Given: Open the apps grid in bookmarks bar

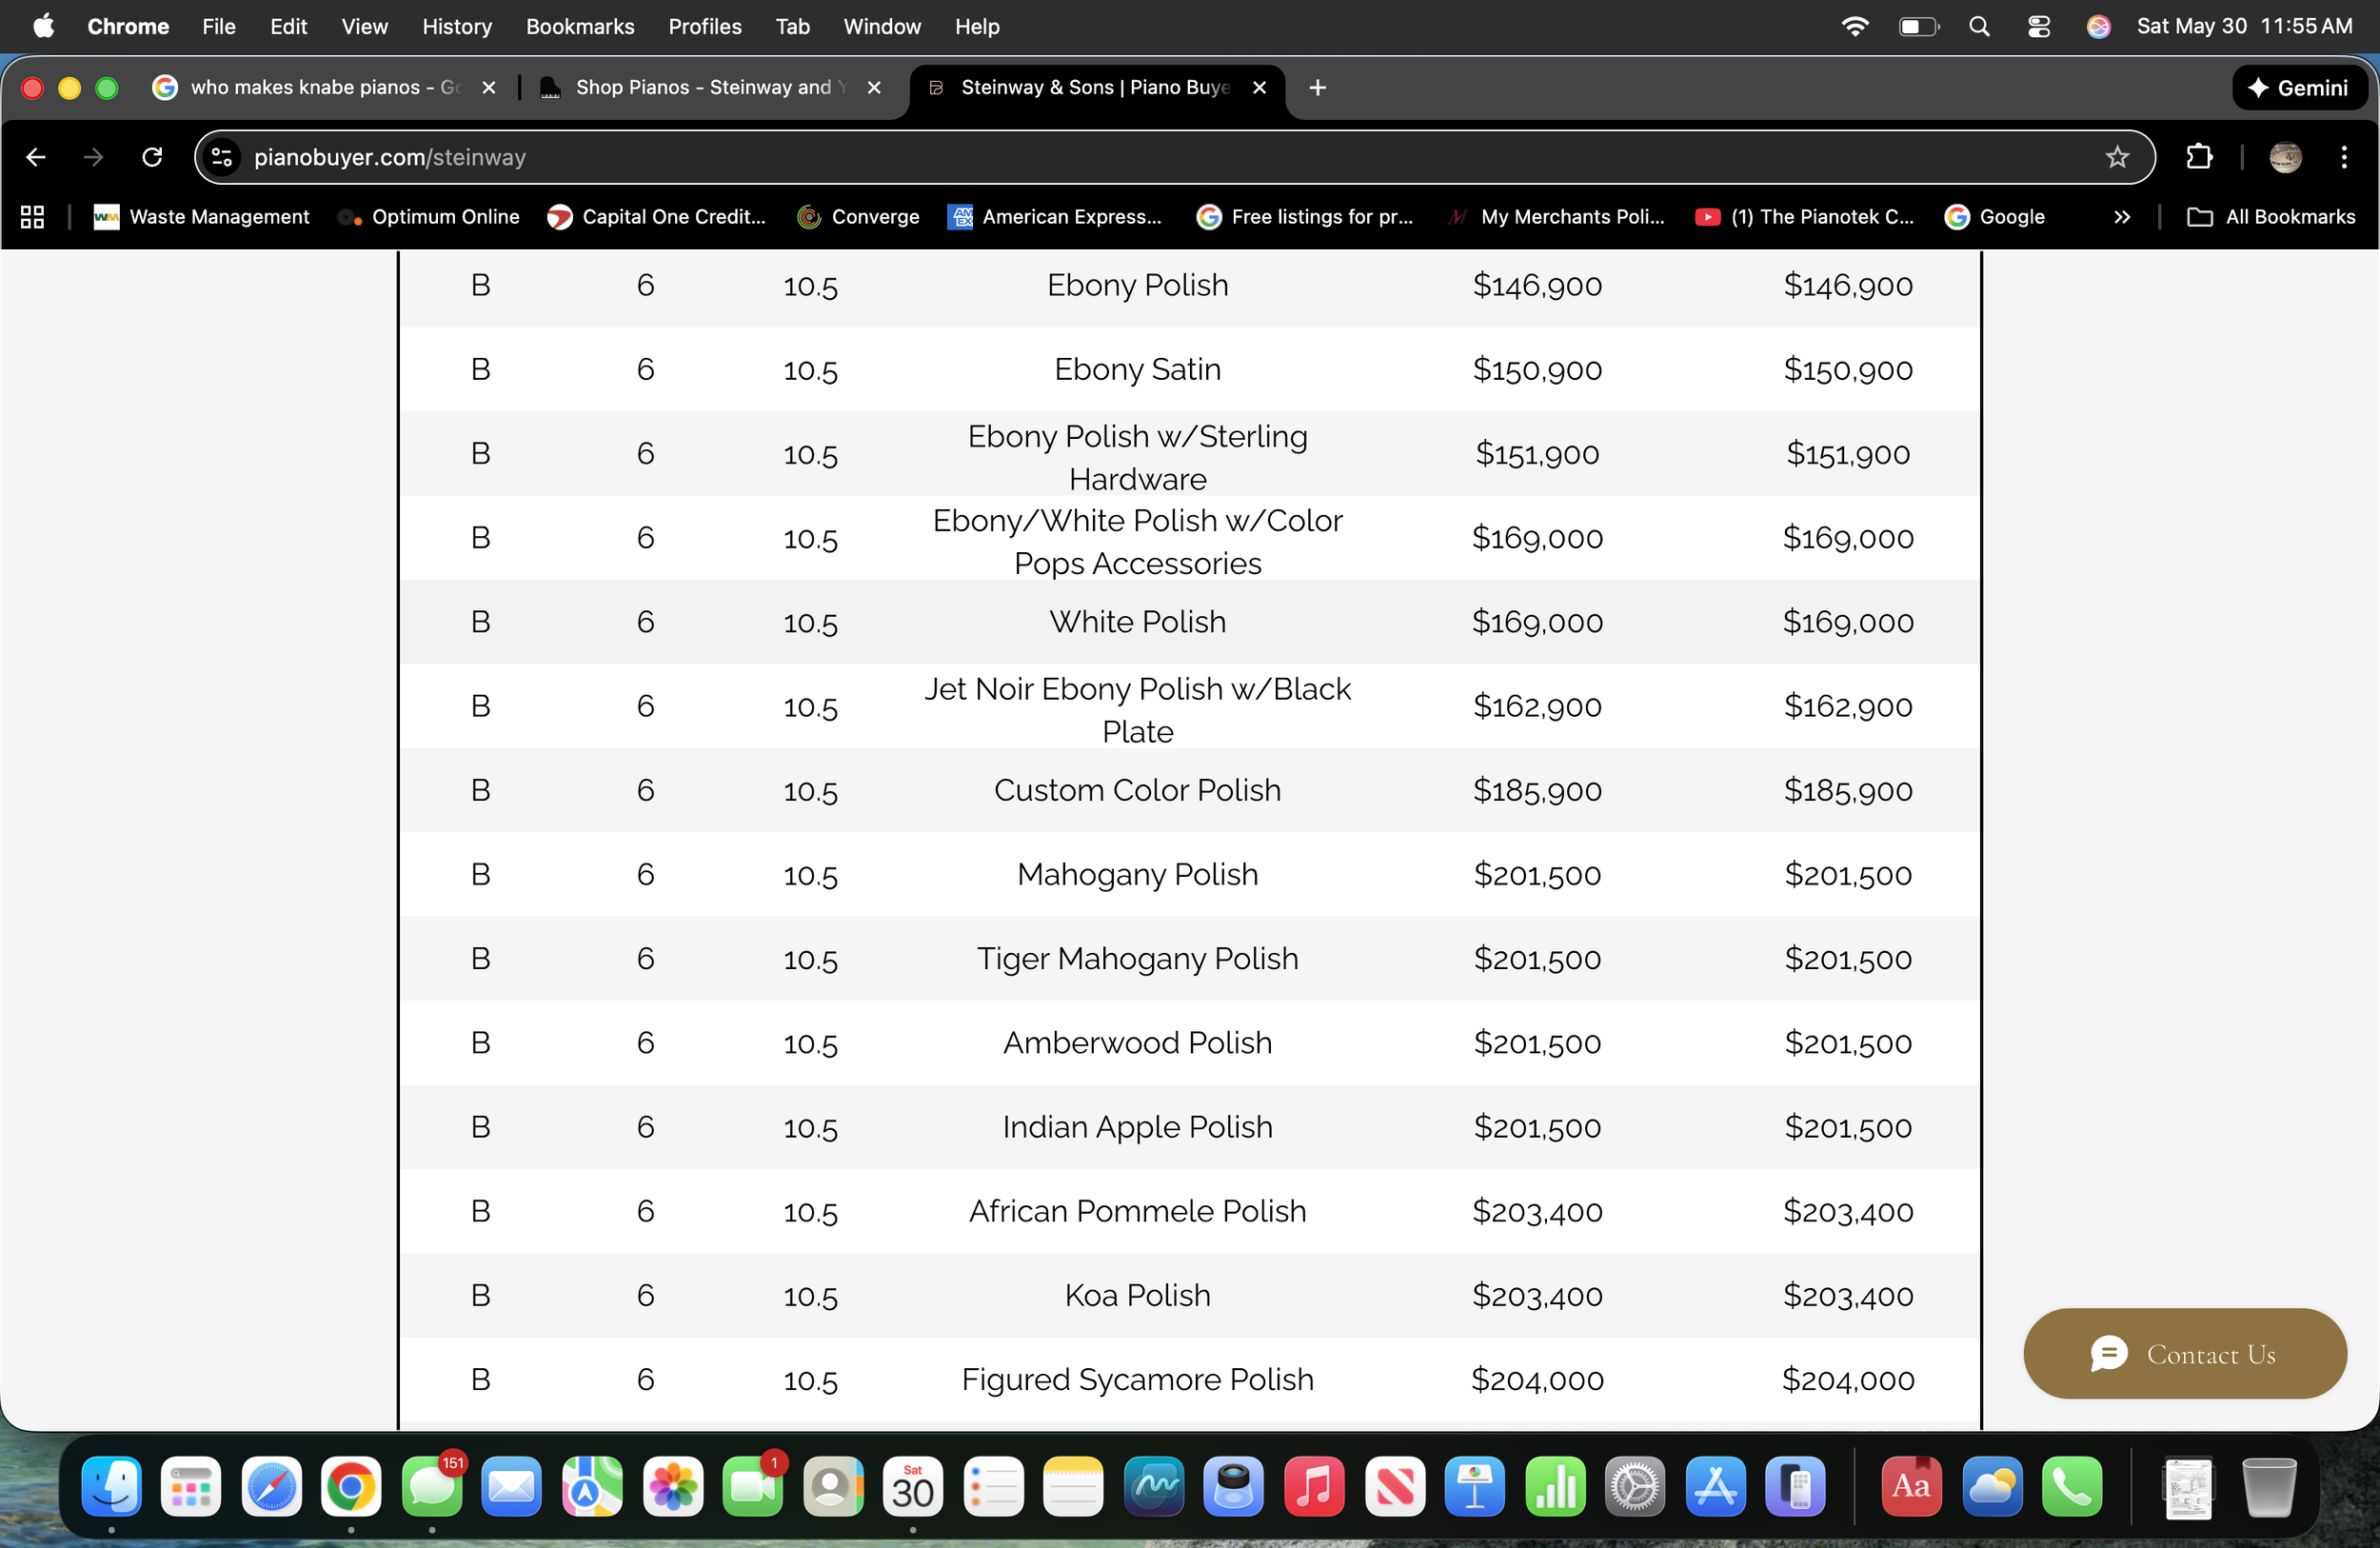Looking at the screenshot, I should click(x=32, y=217).
